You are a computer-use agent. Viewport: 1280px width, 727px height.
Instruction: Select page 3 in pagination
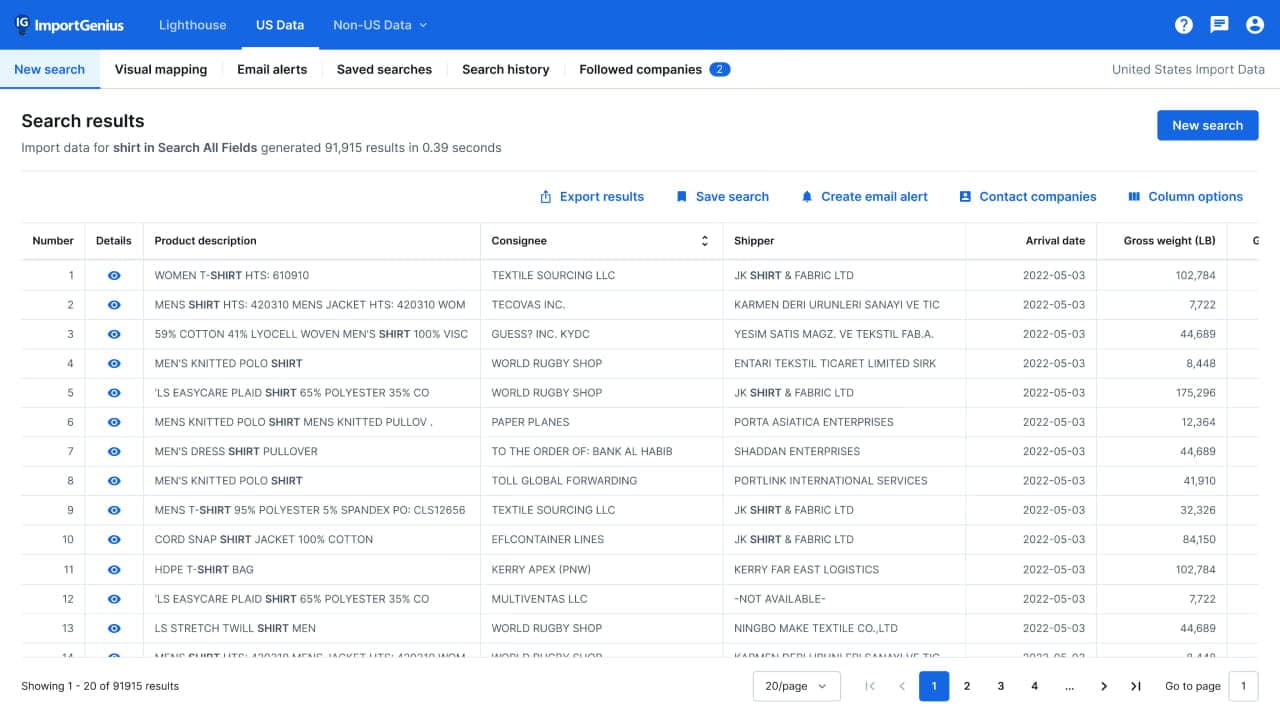pyautogui.click(x=1000, y=686)
